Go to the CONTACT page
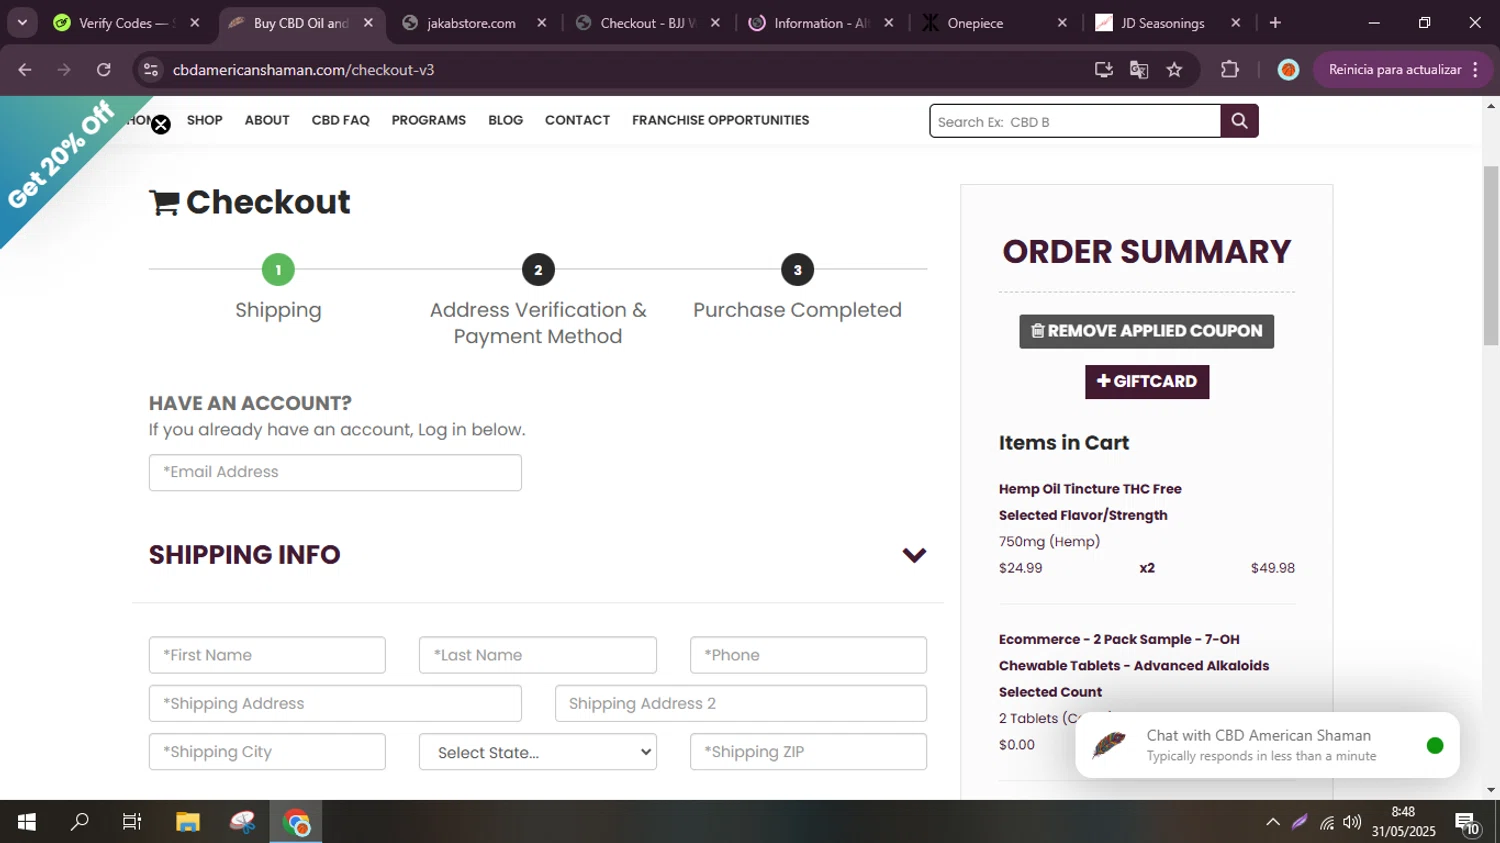This screenshot has width=1500, height=843. pos(577,120)
